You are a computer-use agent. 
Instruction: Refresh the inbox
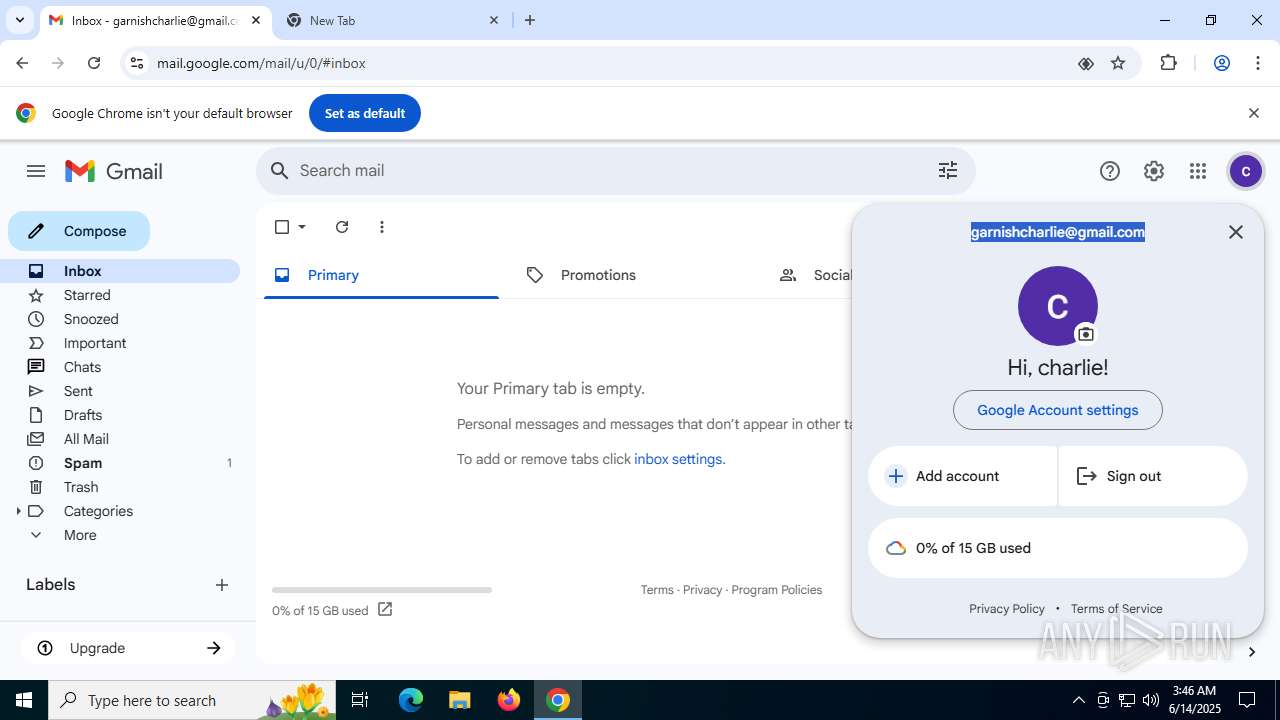(342, 227)
